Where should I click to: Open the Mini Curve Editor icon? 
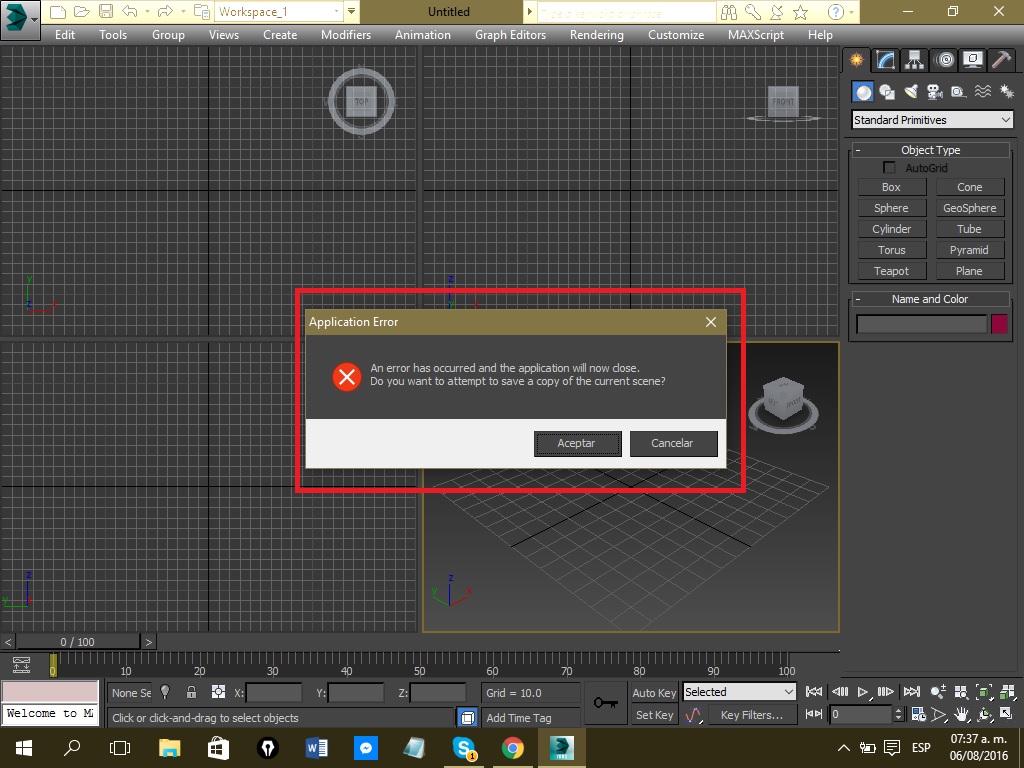pos(22,665)
